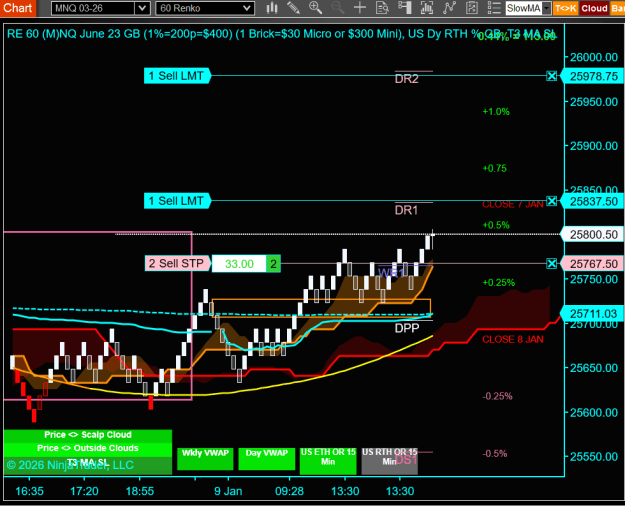Toggle Price <> Scalp Cloud indicator

coord(88,436)
